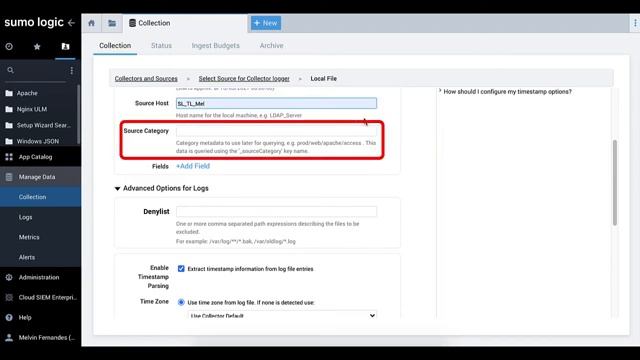
Task: Select Collection in the sidebar
Action: 40,197
